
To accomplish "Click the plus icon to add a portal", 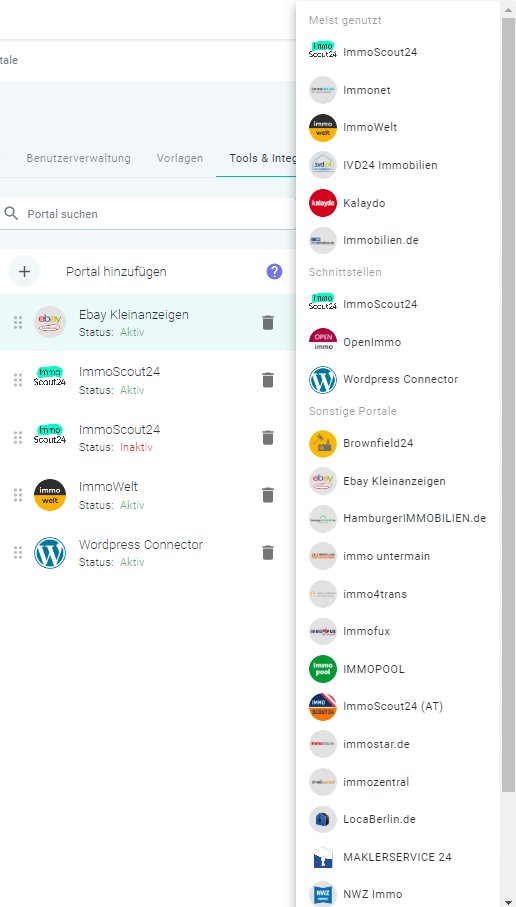I will coord(24,271).
